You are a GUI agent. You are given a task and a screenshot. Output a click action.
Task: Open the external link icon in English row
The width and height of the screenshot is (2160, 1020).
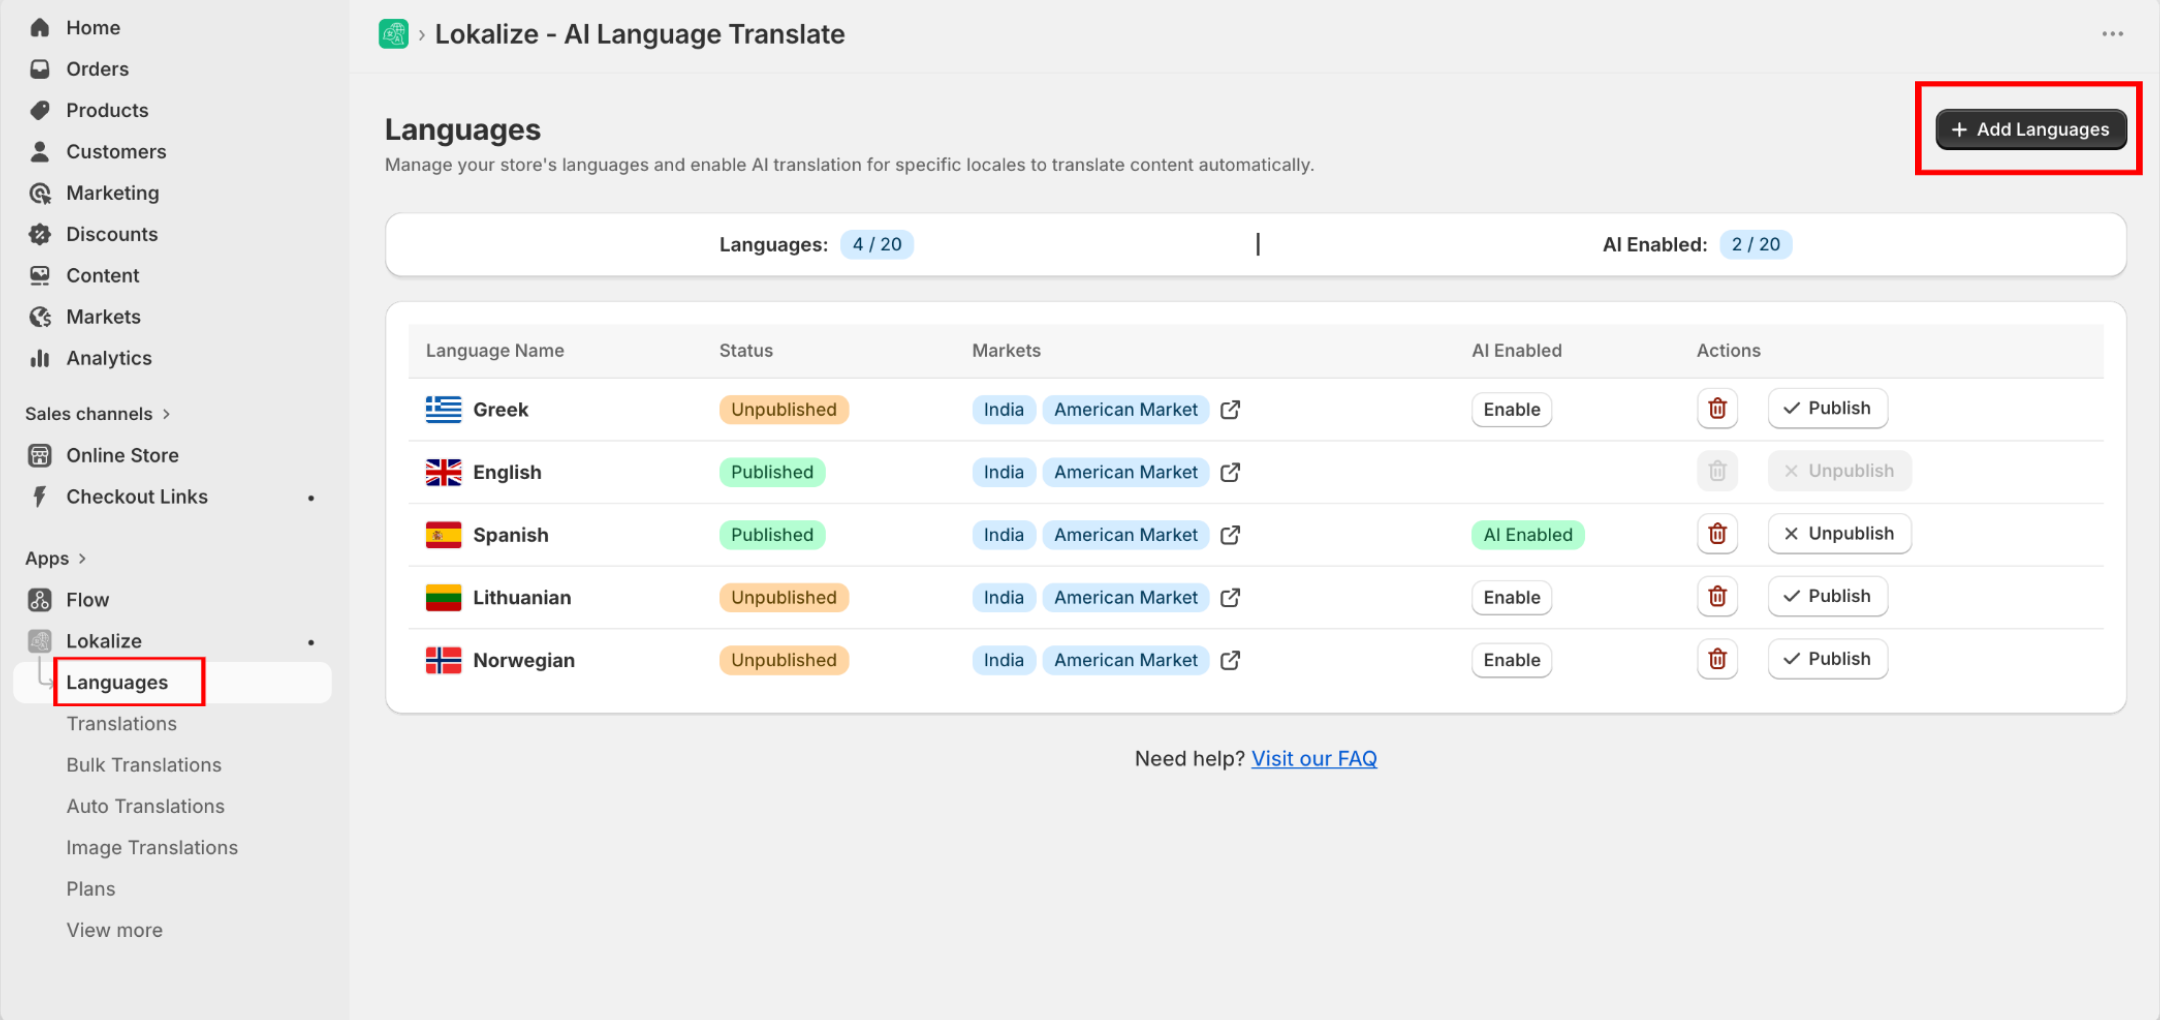pos(1230,472)
